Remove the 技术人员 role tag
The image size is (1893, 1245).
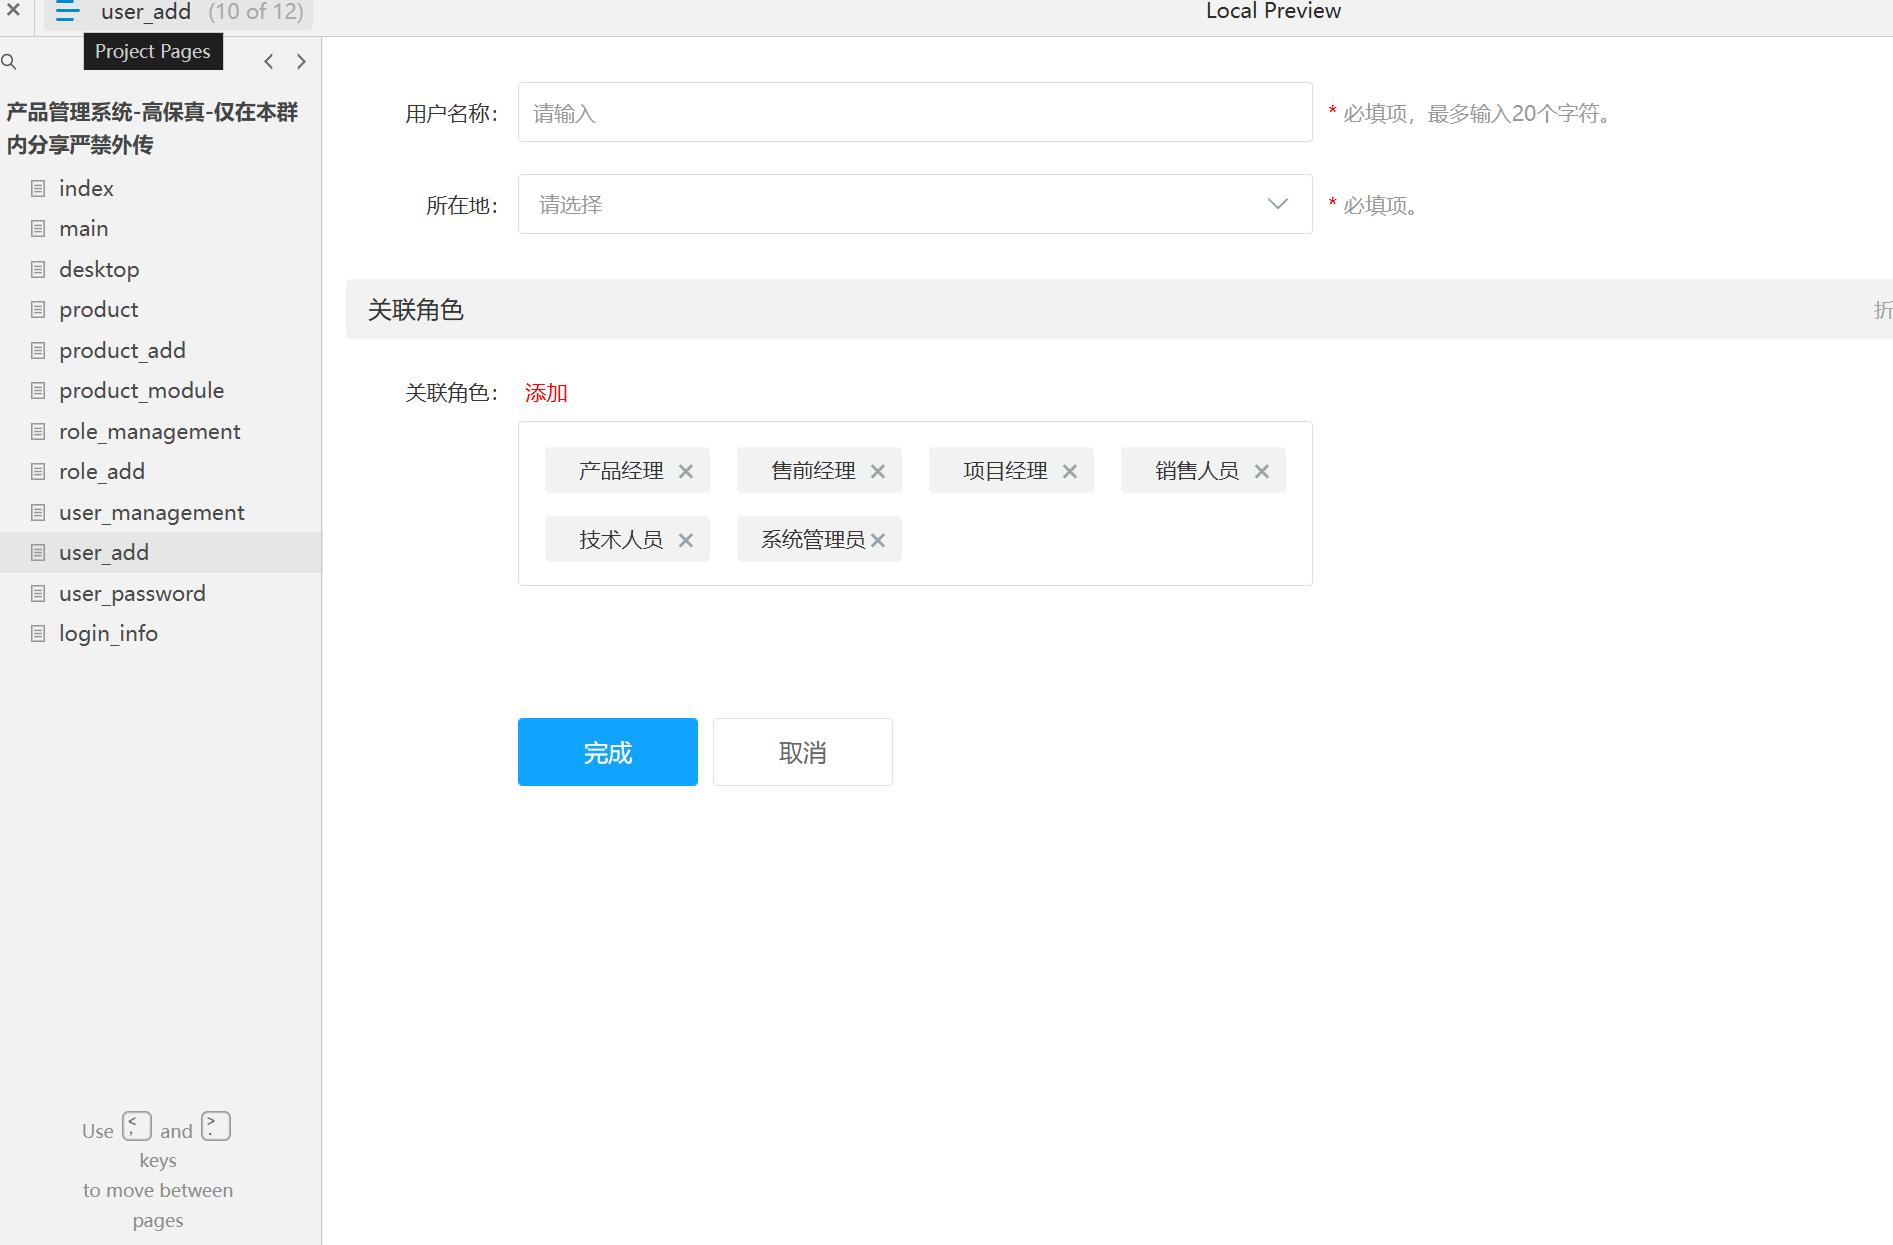tap(686, 540)
